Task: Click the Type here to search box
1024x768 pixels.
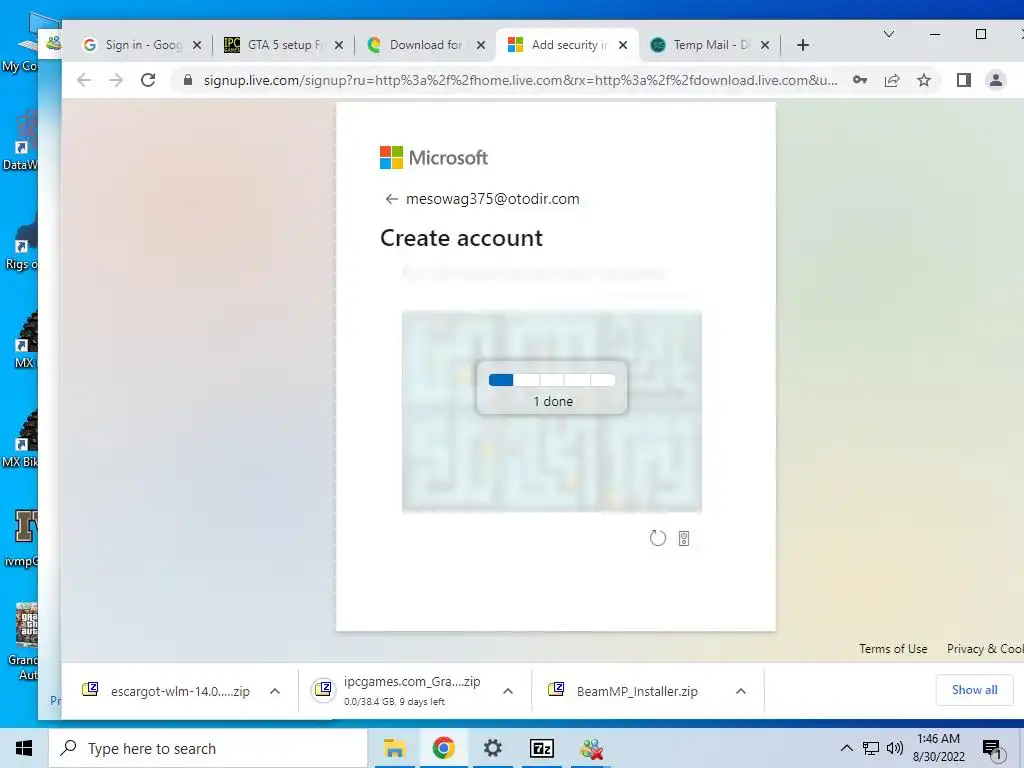Action: tap(208, 748)
